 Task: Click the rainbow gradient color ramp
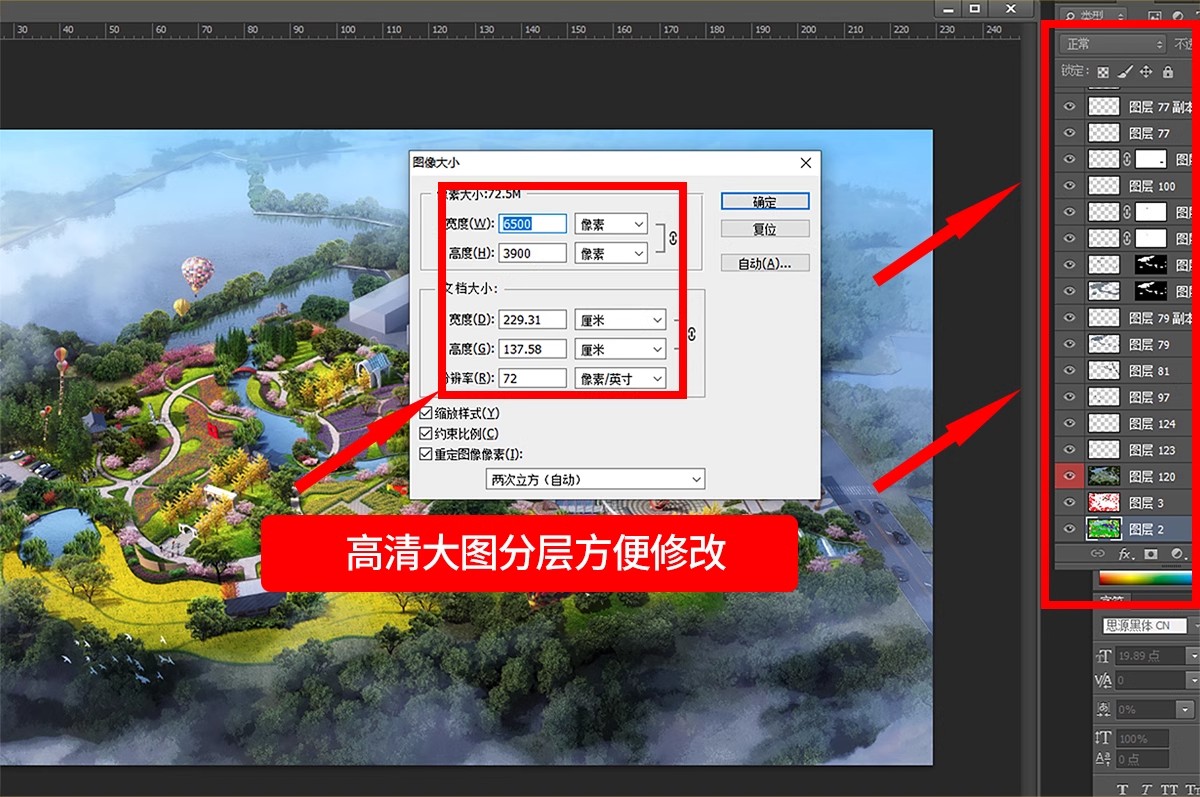pyautogui.click(x=1145, y=578)
